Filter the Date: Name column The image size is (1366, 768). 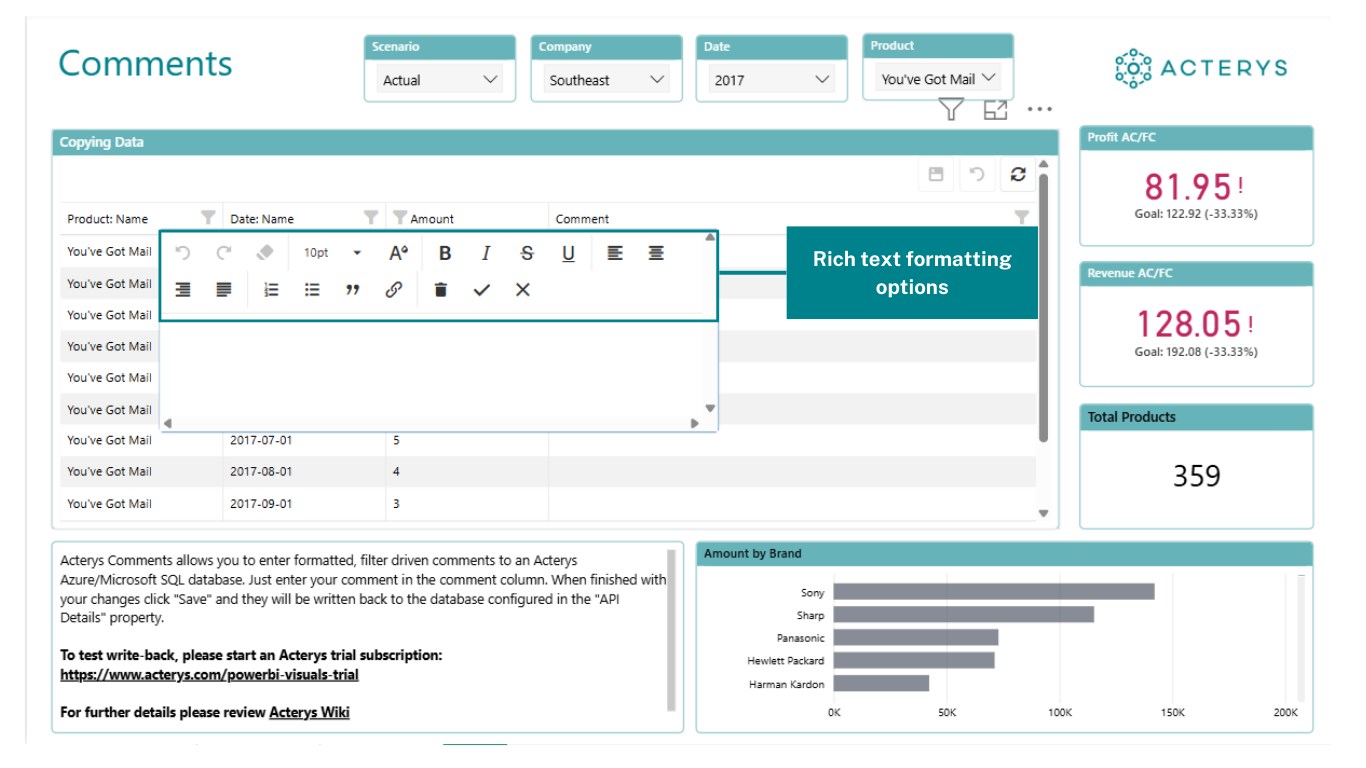tap(371, 217)
